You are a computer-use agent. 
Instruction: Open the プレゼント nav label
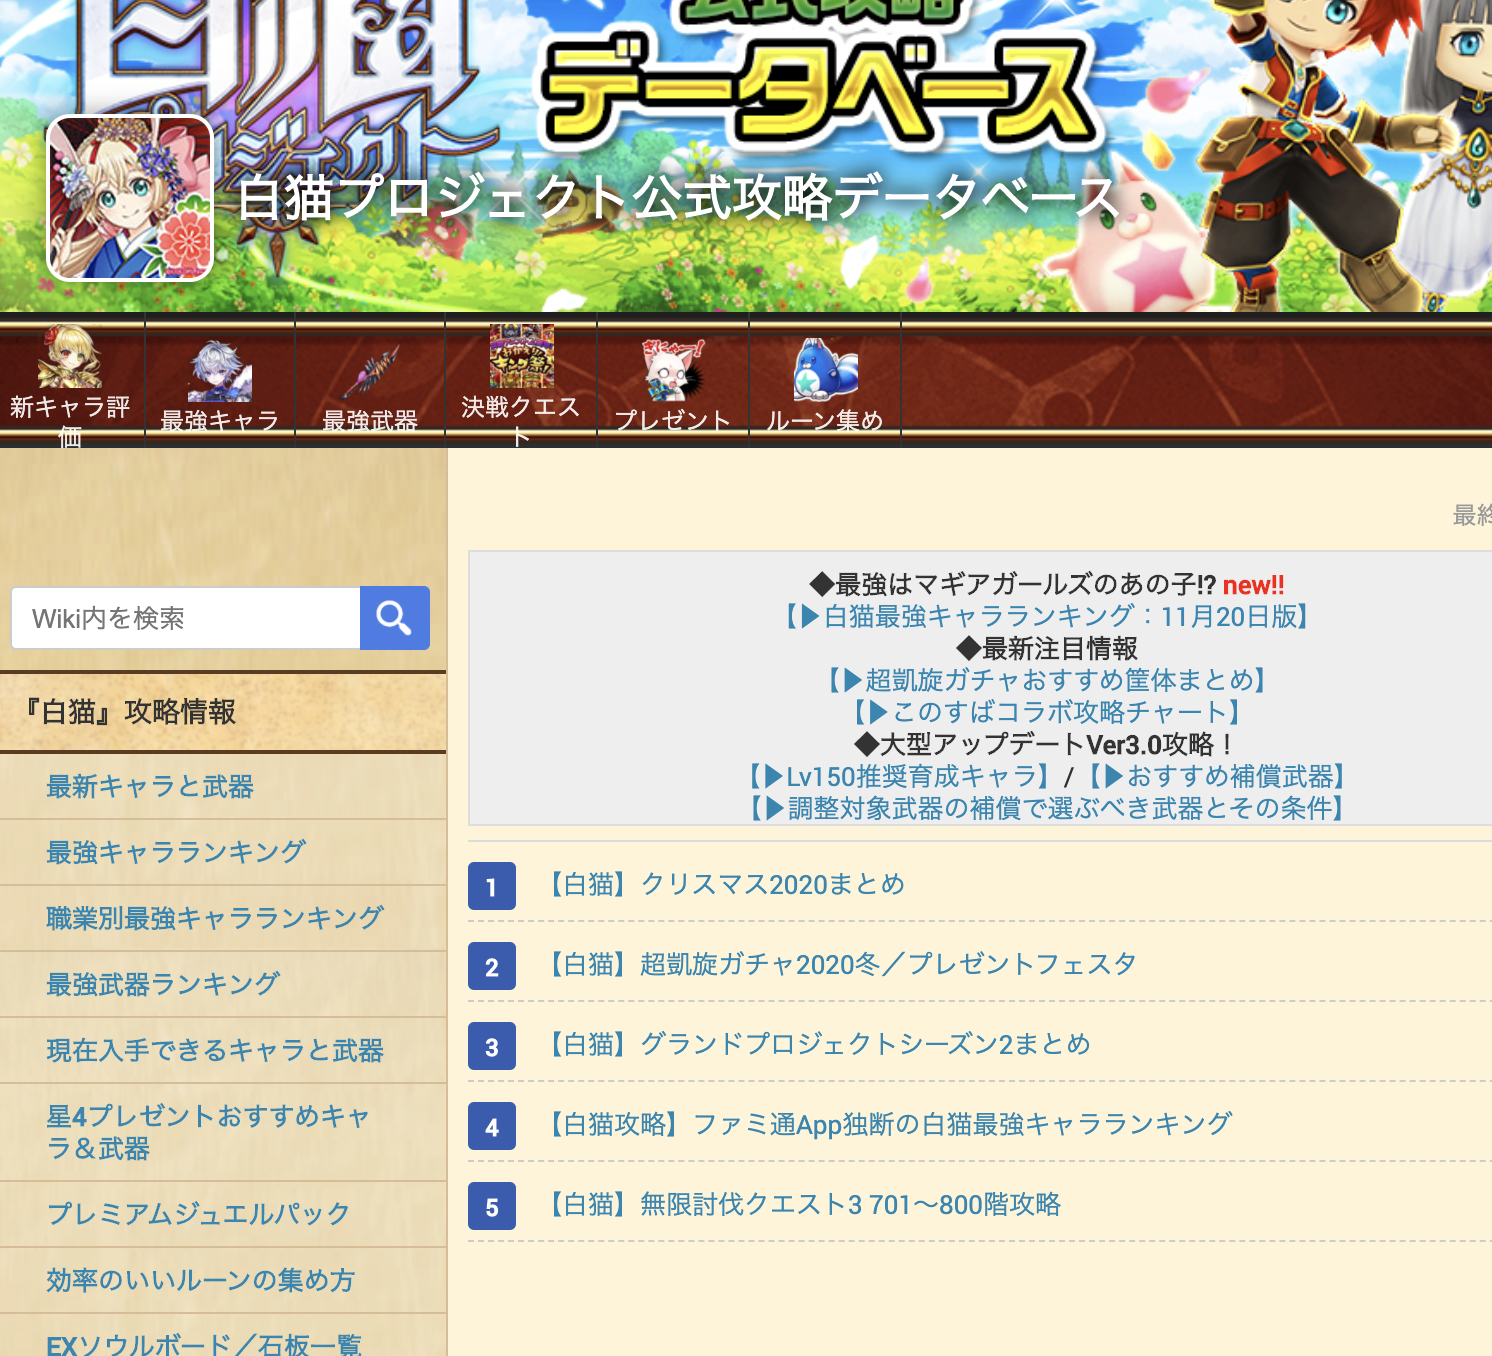(673, 421)
